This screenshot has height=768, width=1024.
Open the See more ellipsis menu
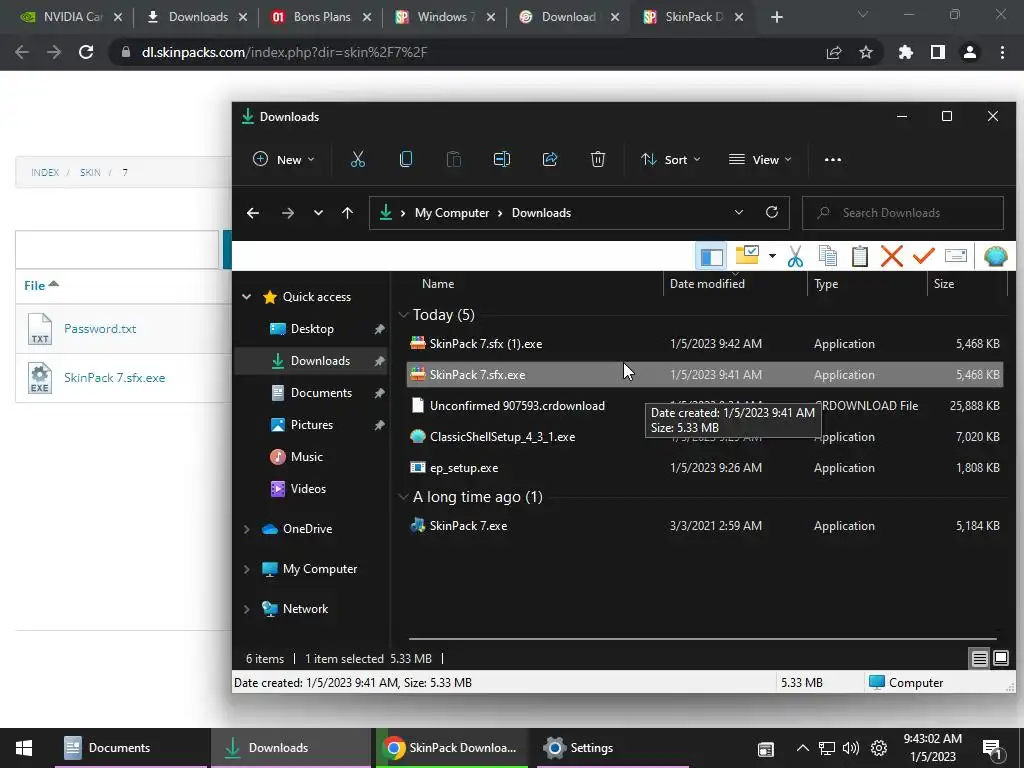coord(833,159)
